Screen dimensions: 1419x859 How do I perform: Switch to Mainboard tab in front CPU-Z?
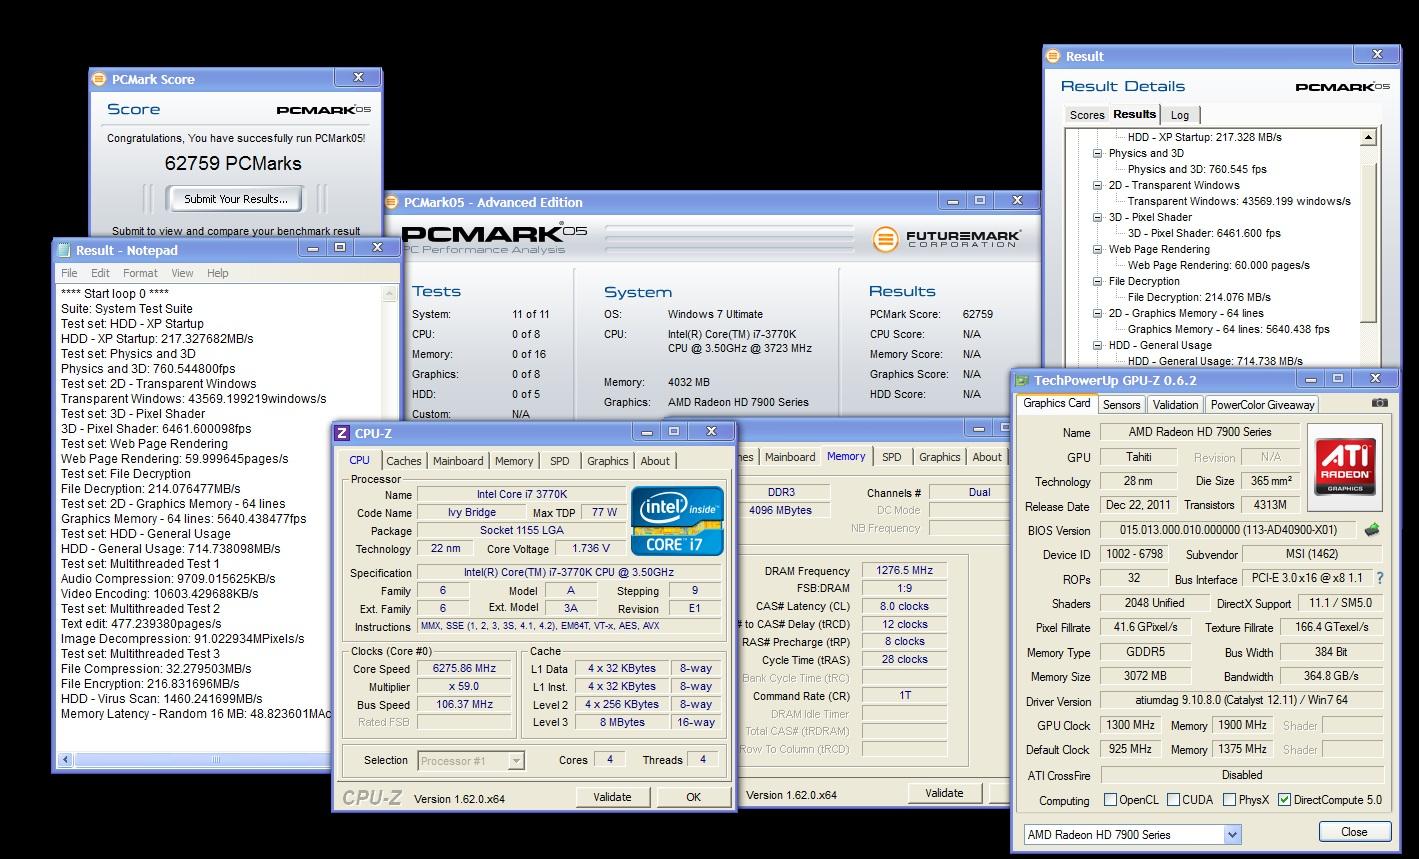[x=458, y=461]
